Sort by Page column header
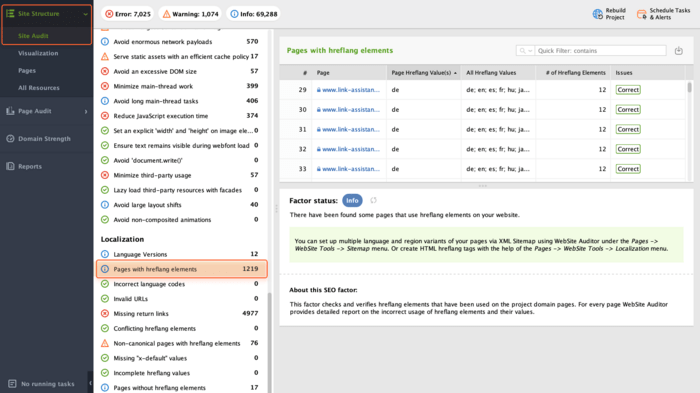Image resolution: width=700 pixels, height=393 pixels. click(x=349, y=72)
